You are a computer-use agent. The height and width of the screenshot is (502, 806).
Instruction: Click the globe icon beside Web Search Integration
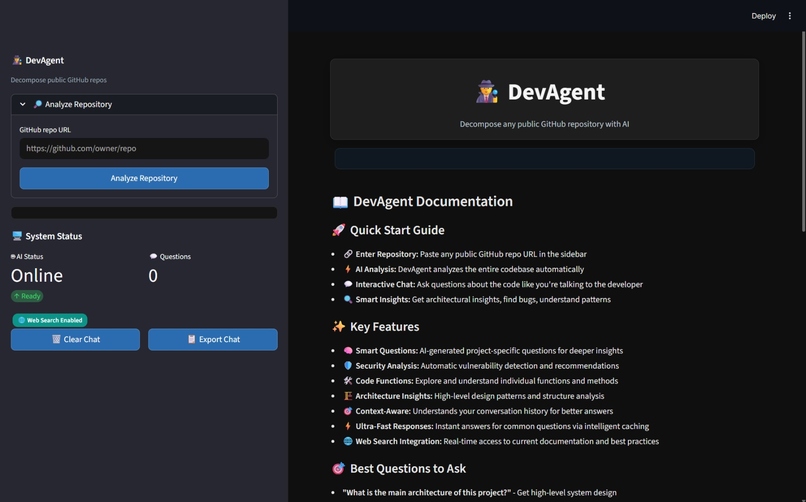(x=348, y=441)
